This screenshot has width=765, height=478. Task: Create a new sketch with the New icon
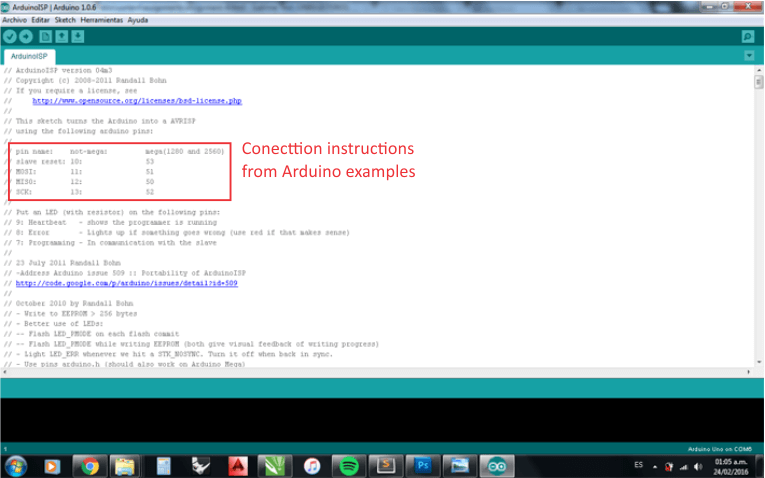tap(45, 37)
